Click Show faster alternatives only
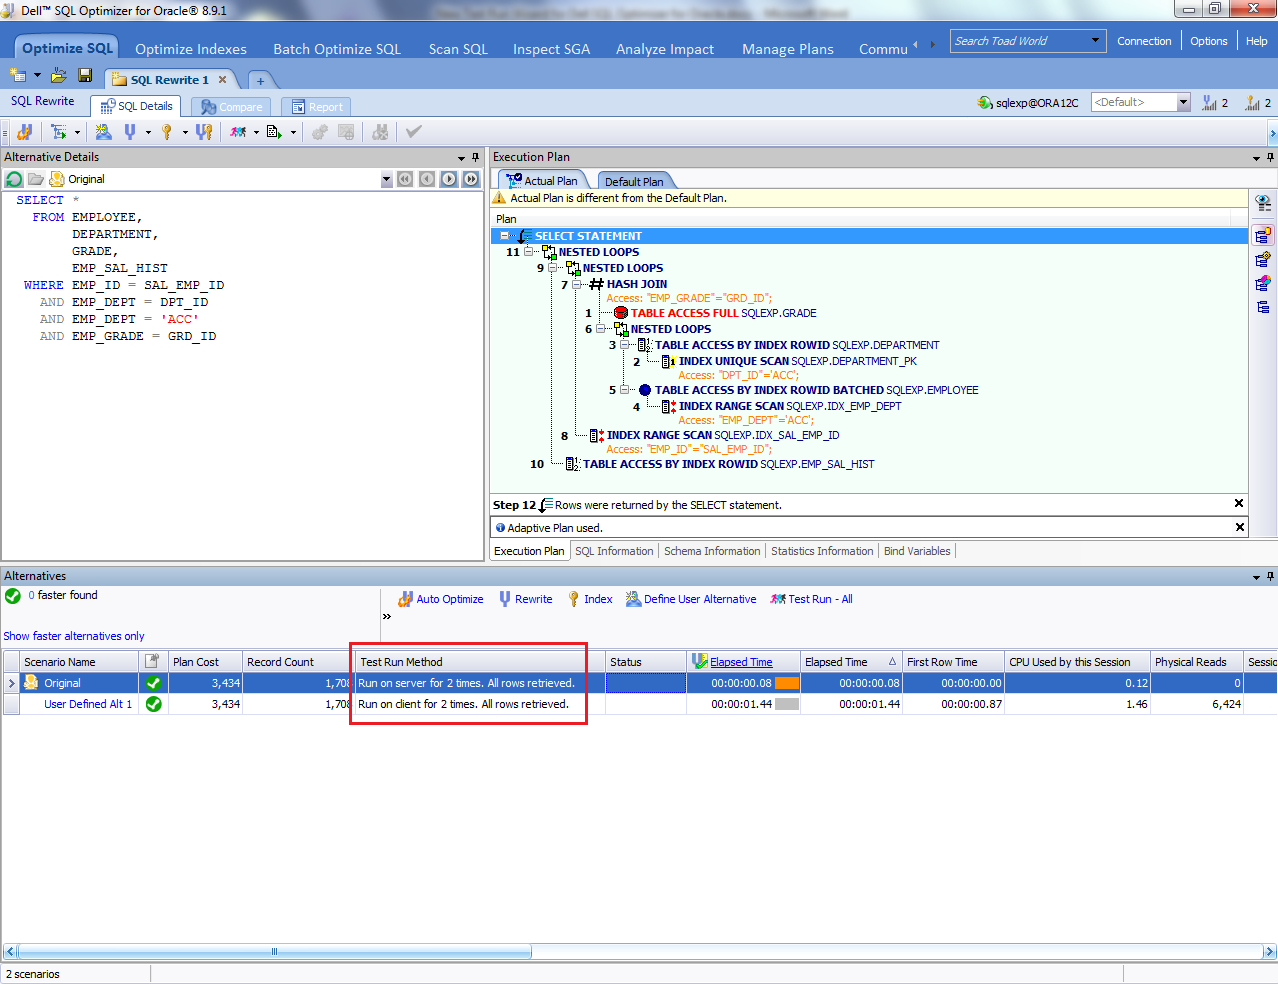 74,636
